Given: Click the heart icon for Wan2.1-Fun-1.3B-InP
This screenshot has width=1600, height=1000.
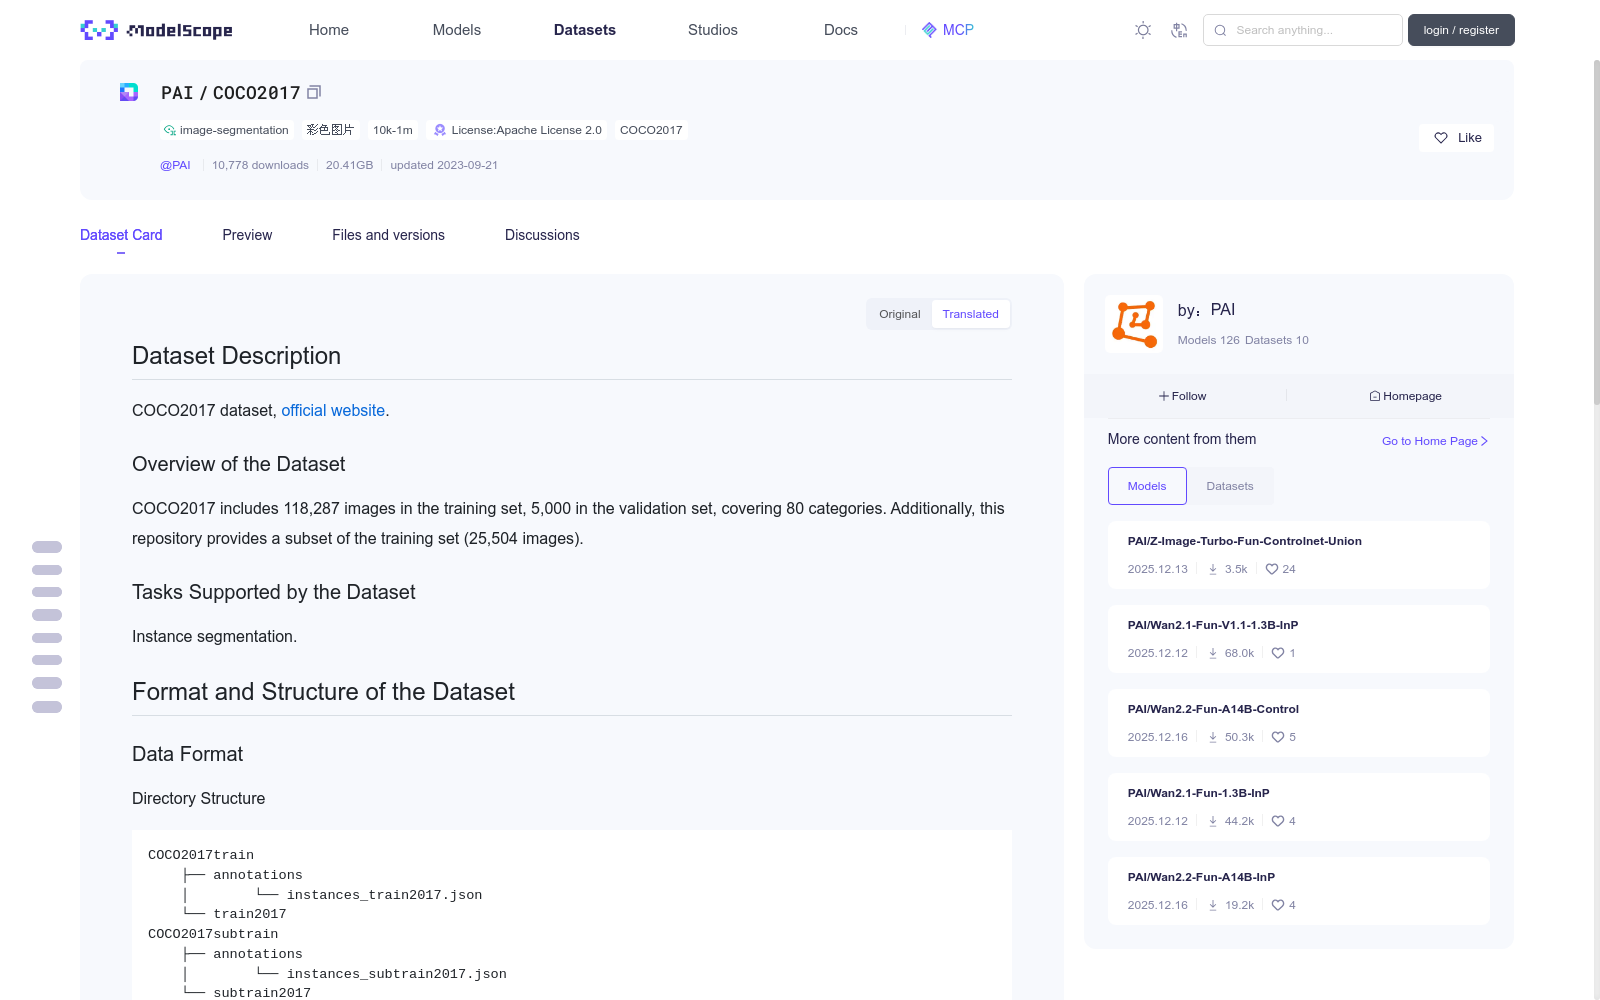Looking at the screenshot, I should pyautogui.click(x=1278, y=821).
